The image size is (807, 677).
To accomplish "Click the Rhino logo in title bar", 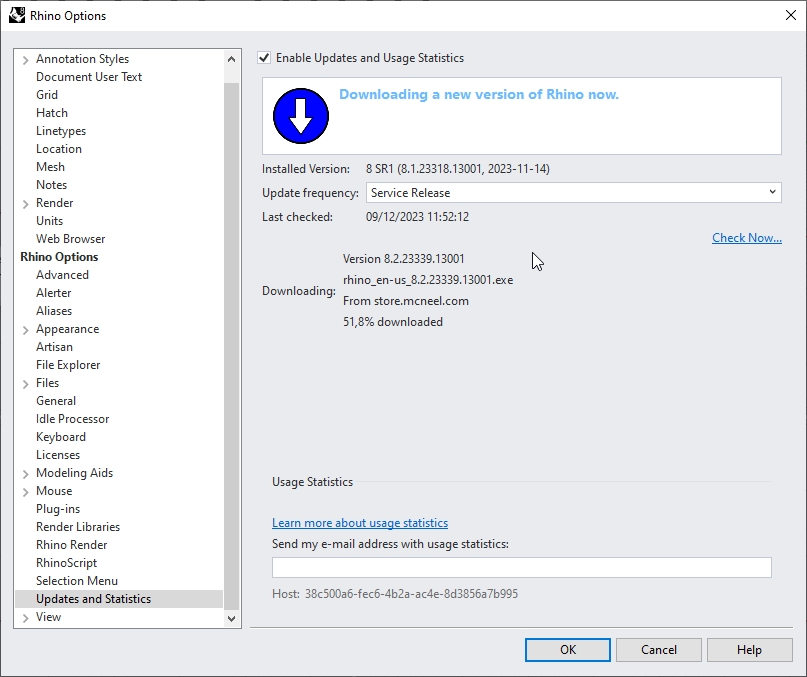I will pos(17,15).
